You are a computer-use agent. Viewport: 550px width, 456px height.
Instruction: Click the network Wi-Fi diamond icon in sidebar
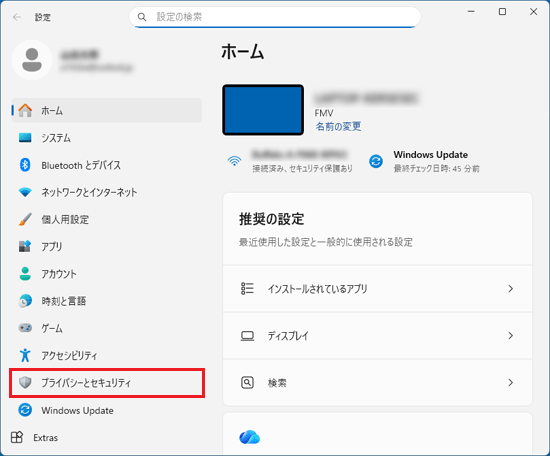pos(25,192)
